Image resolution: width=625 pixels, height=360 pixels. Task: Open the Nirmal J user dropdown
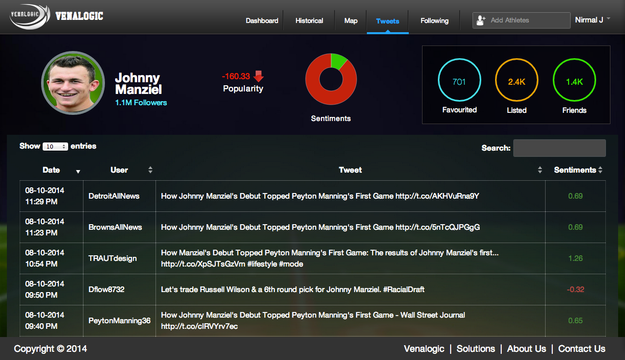pyautogui.click(x=592, y=20)
